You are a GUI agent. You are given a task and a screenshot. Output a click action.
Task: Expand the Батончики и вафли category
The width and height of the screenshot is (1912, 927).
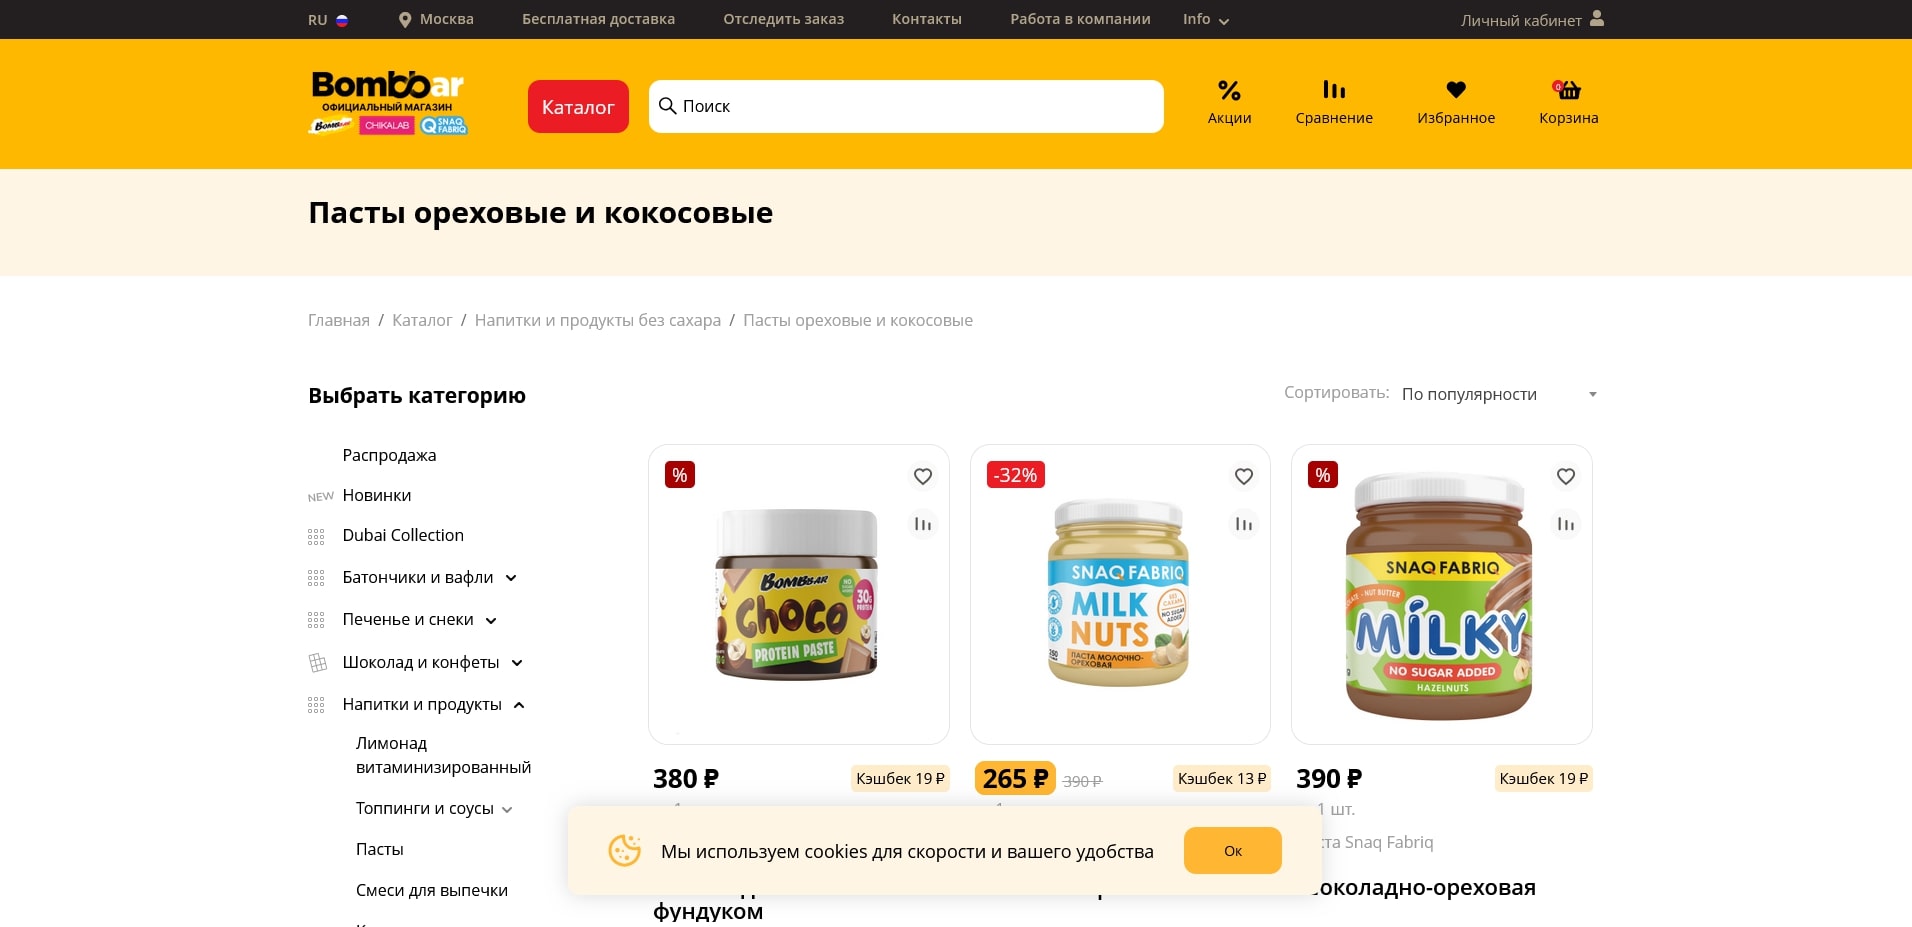click(x=511, y=578)
